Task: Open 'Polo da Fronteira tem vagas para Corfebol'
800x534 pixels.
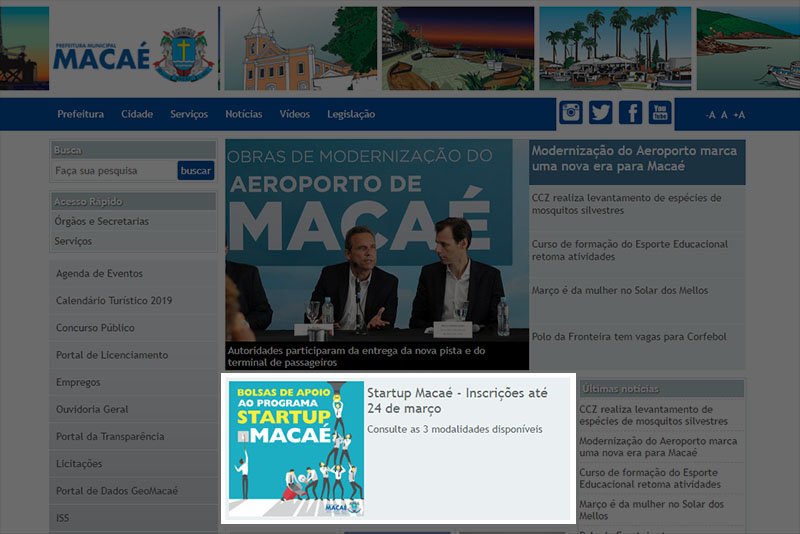Action: click(629, 337)
